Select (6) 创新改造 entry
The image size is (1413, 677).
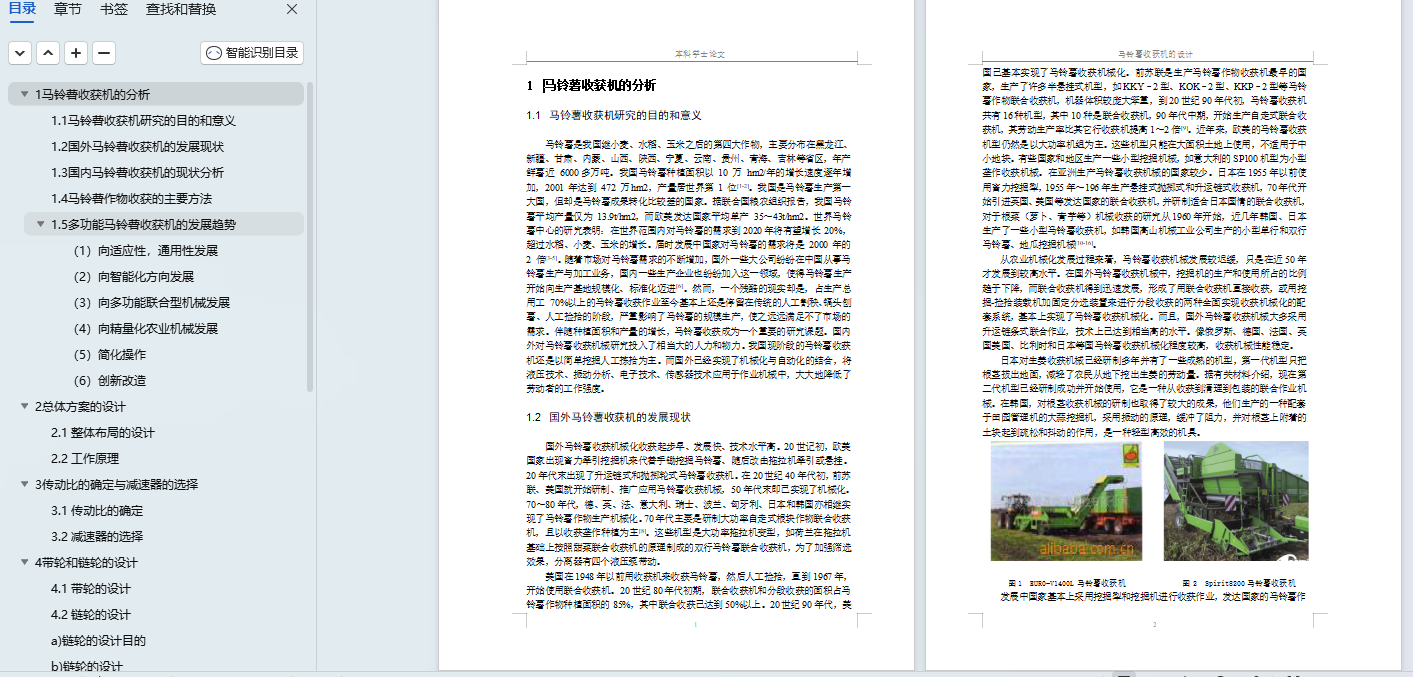click(x=109, y=381)
